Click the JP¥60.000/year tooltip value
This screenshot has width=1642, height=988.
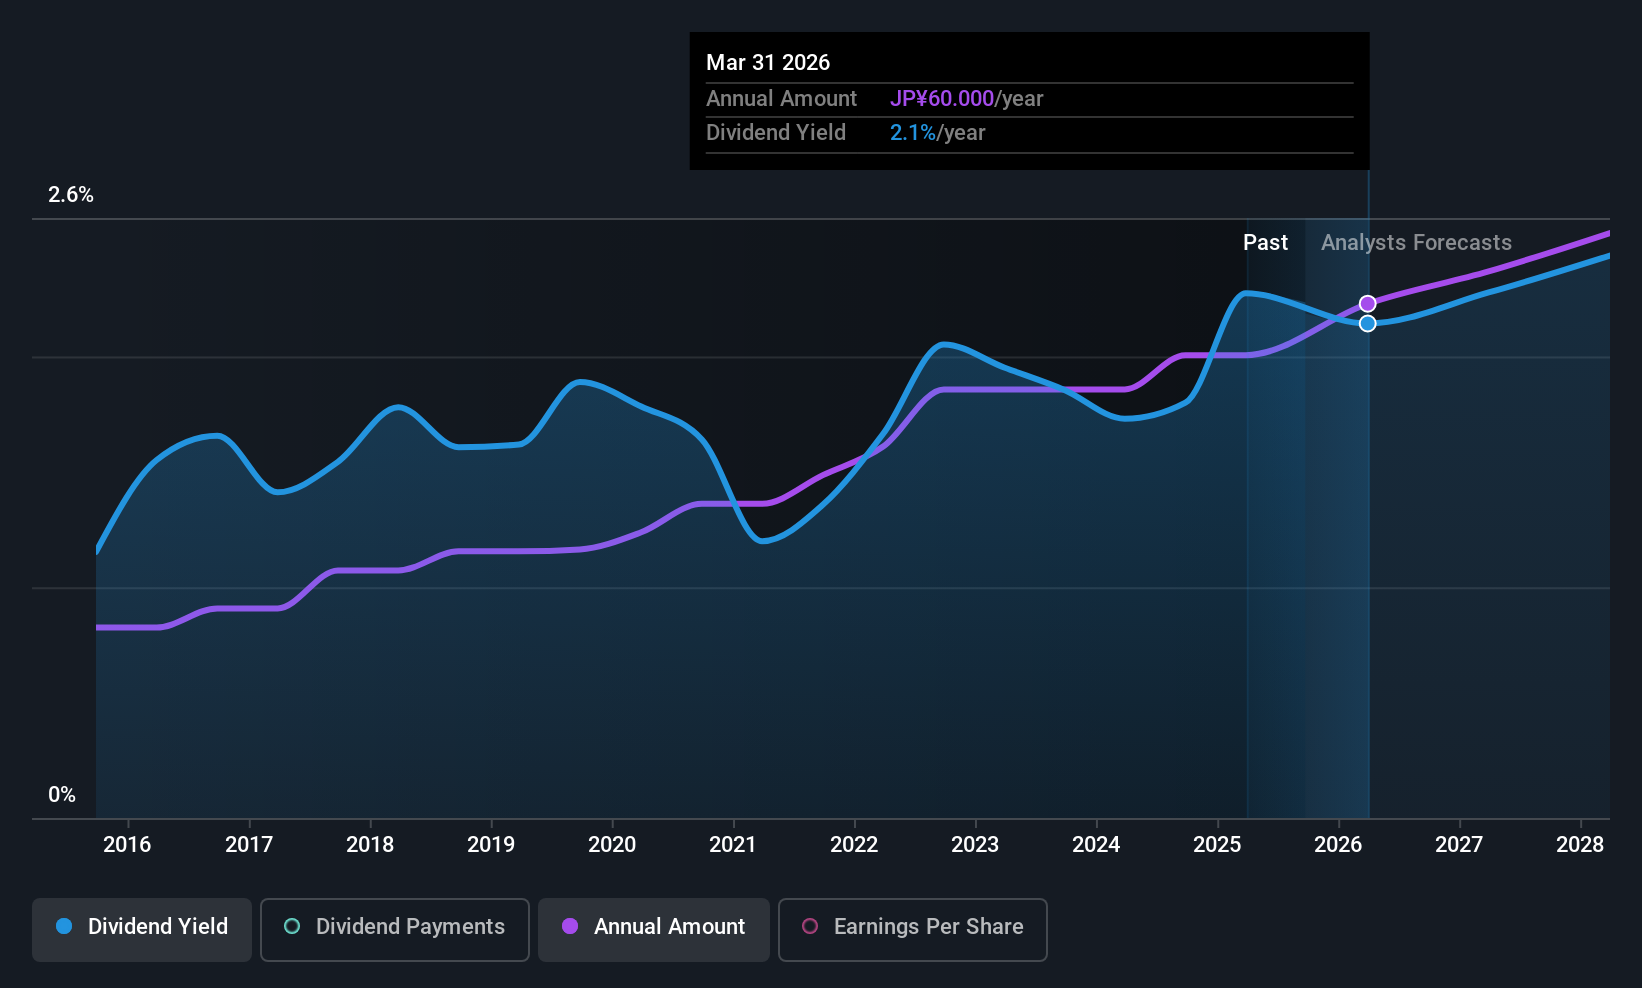click(x=966, y=99)
